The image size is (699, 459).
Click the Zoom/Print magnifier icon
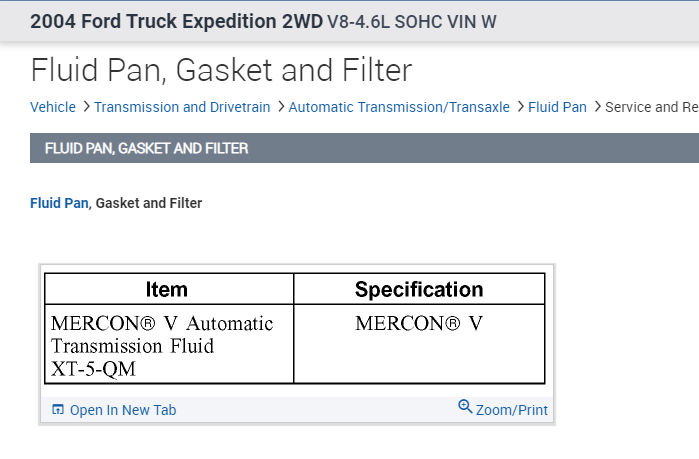coord(465,407)
